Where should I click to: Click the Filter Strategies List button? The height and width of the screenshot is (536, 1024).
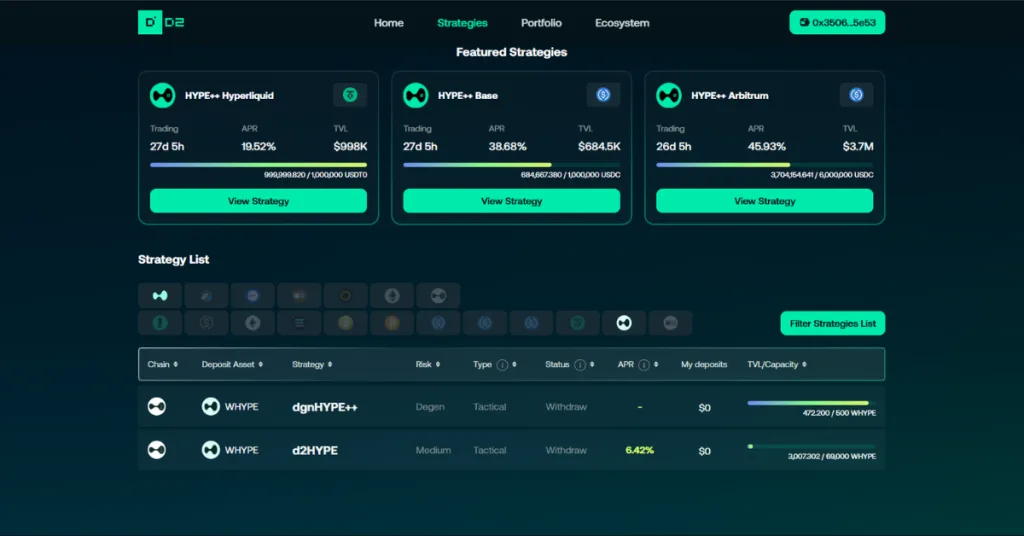coord(833,323)
